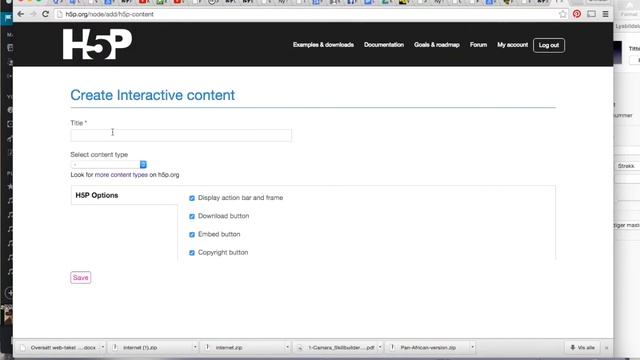Click the Log out button
This screenshot has height=360, width=640.
click(549, 45)
